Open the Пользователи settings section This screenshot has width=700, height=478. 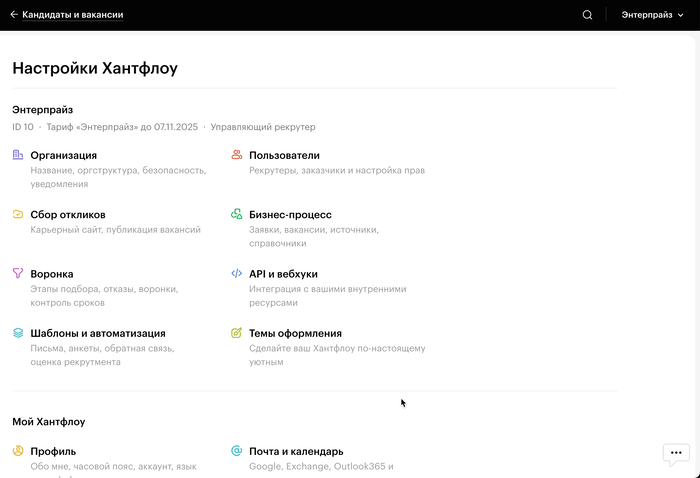coord(284,155)
